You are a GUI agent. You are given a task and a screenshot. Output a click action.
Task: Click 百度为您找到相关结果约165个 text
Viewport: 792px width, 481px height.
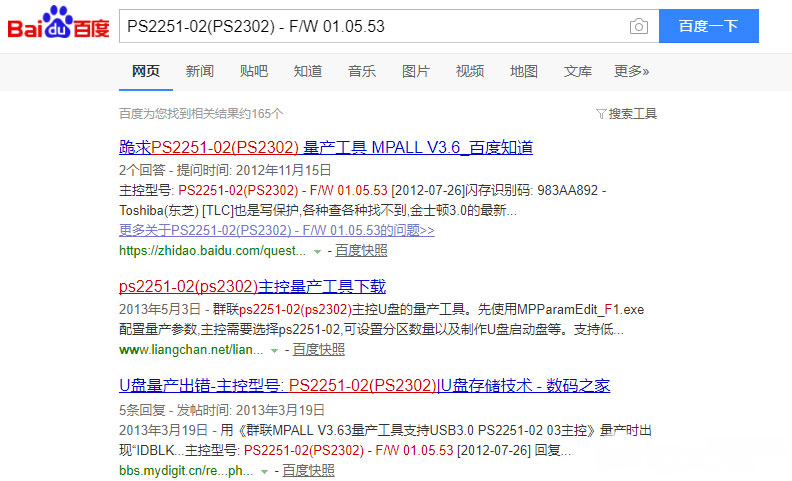click(201, 114)
